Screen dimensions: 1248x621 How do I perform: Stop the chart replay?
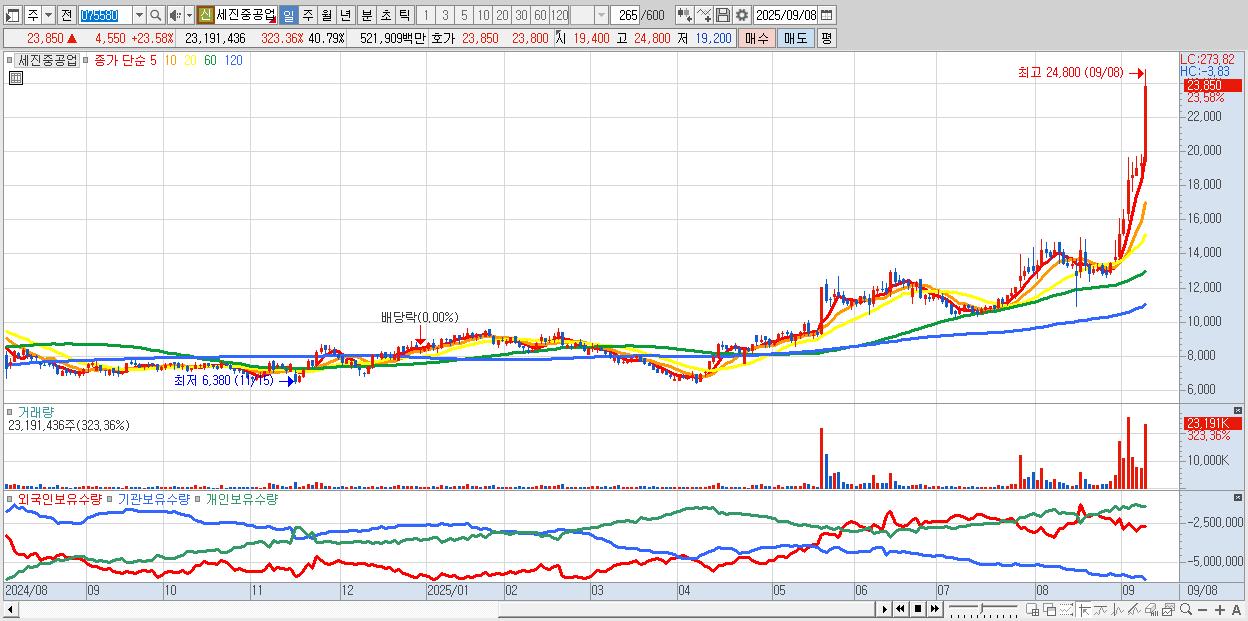tap(918, 609)
